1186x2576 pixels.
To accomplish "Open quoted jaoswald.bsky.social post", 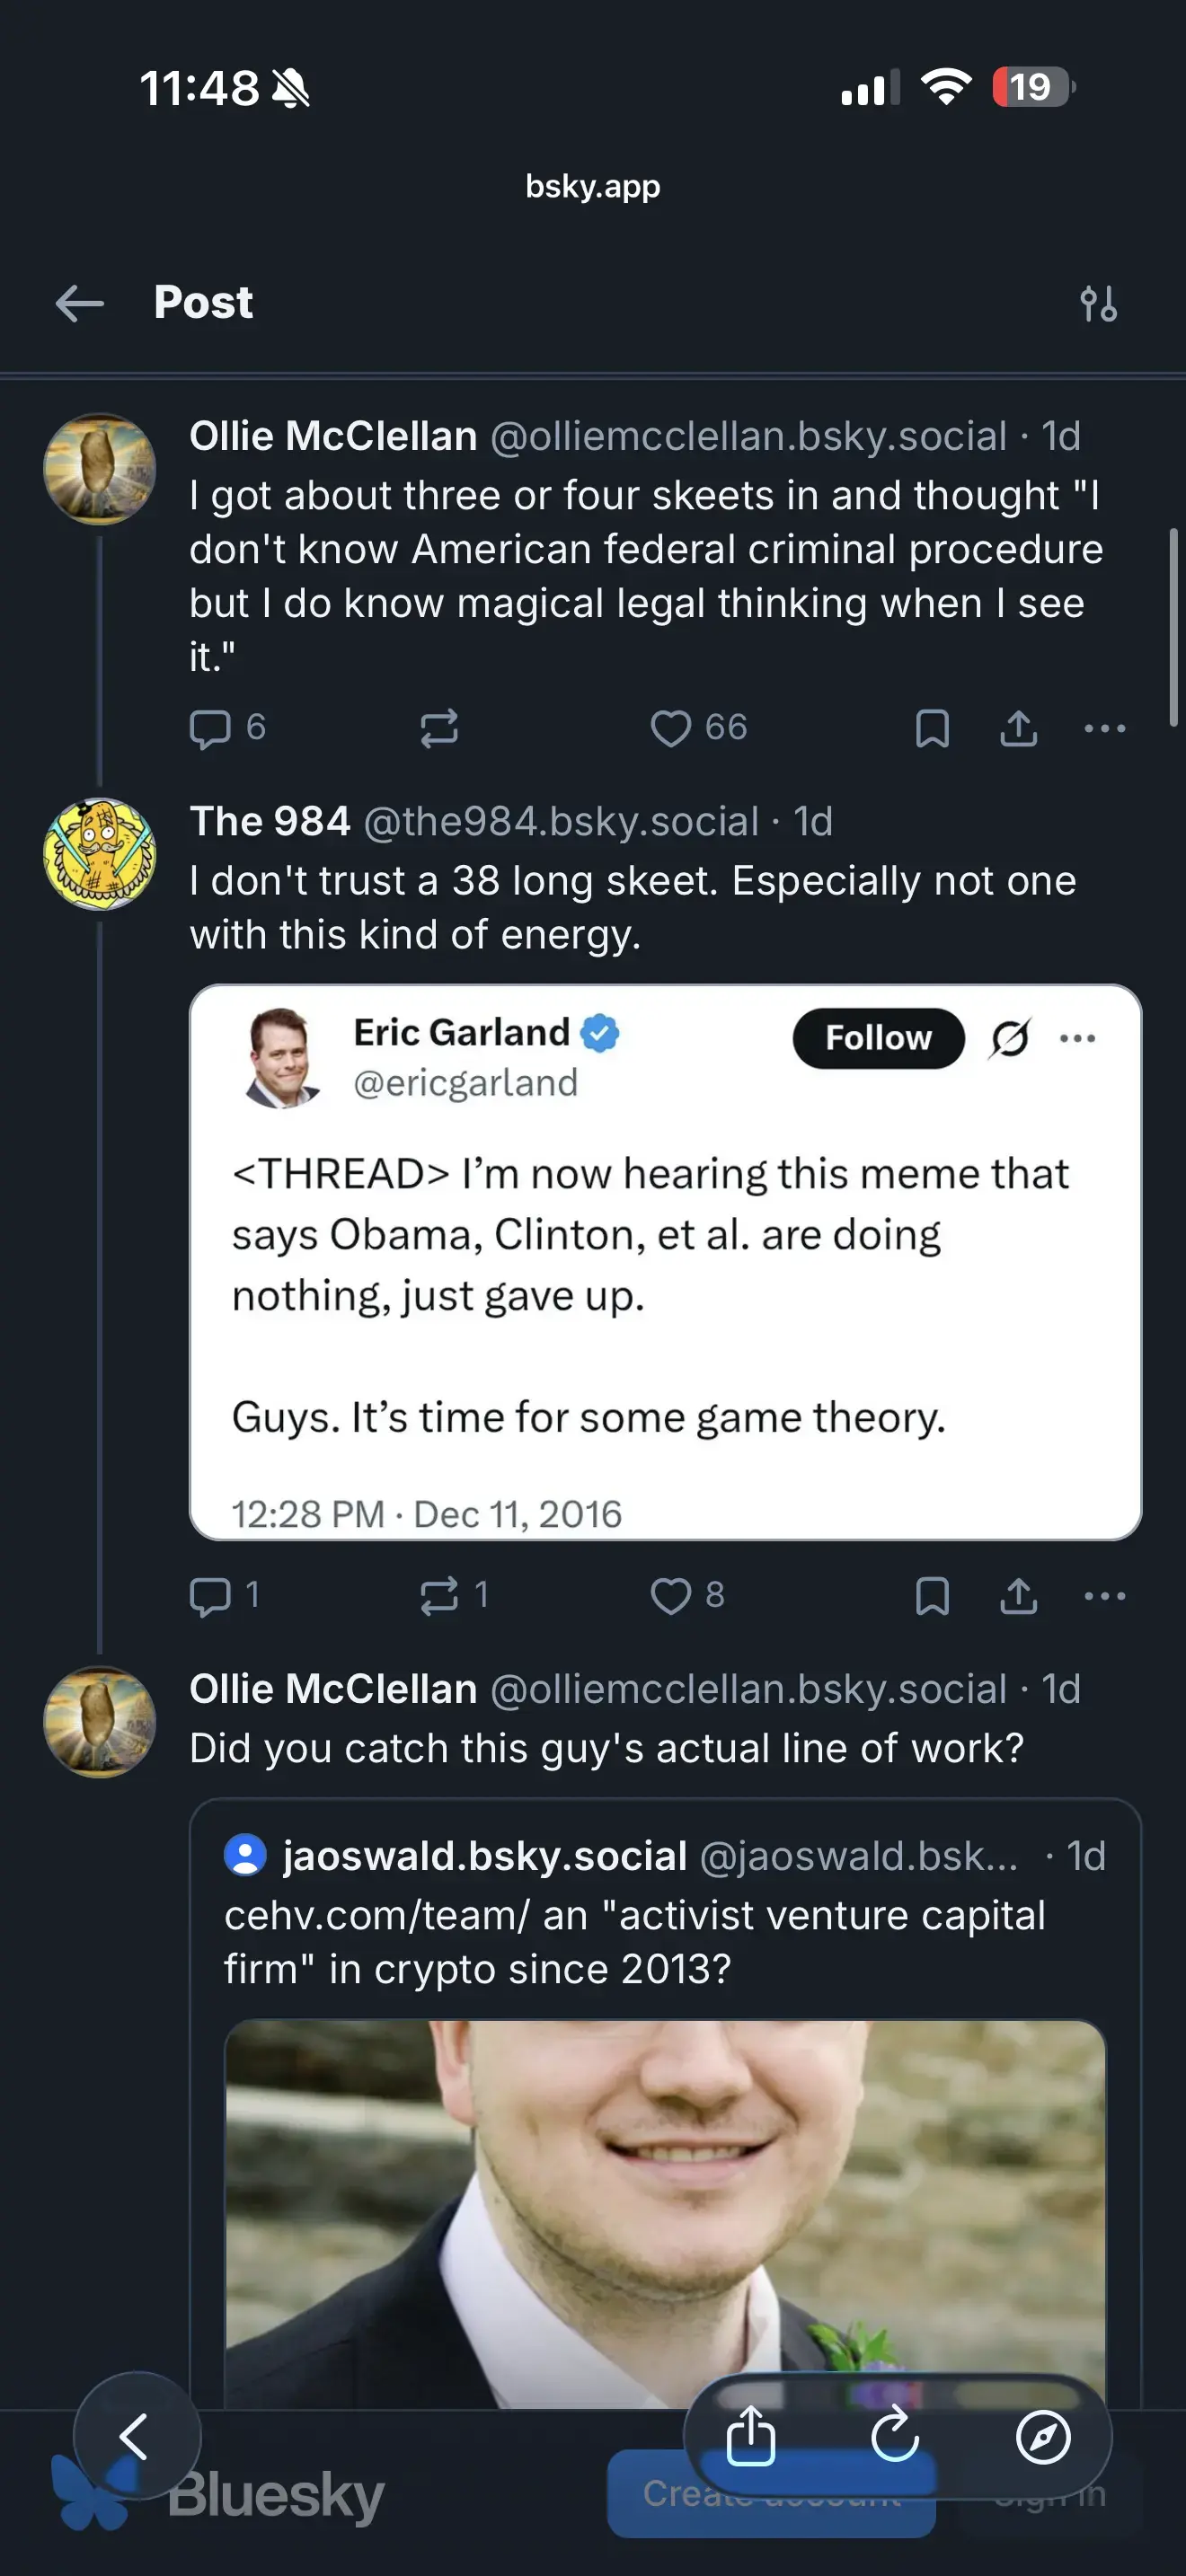I will tap(665, 1915).
